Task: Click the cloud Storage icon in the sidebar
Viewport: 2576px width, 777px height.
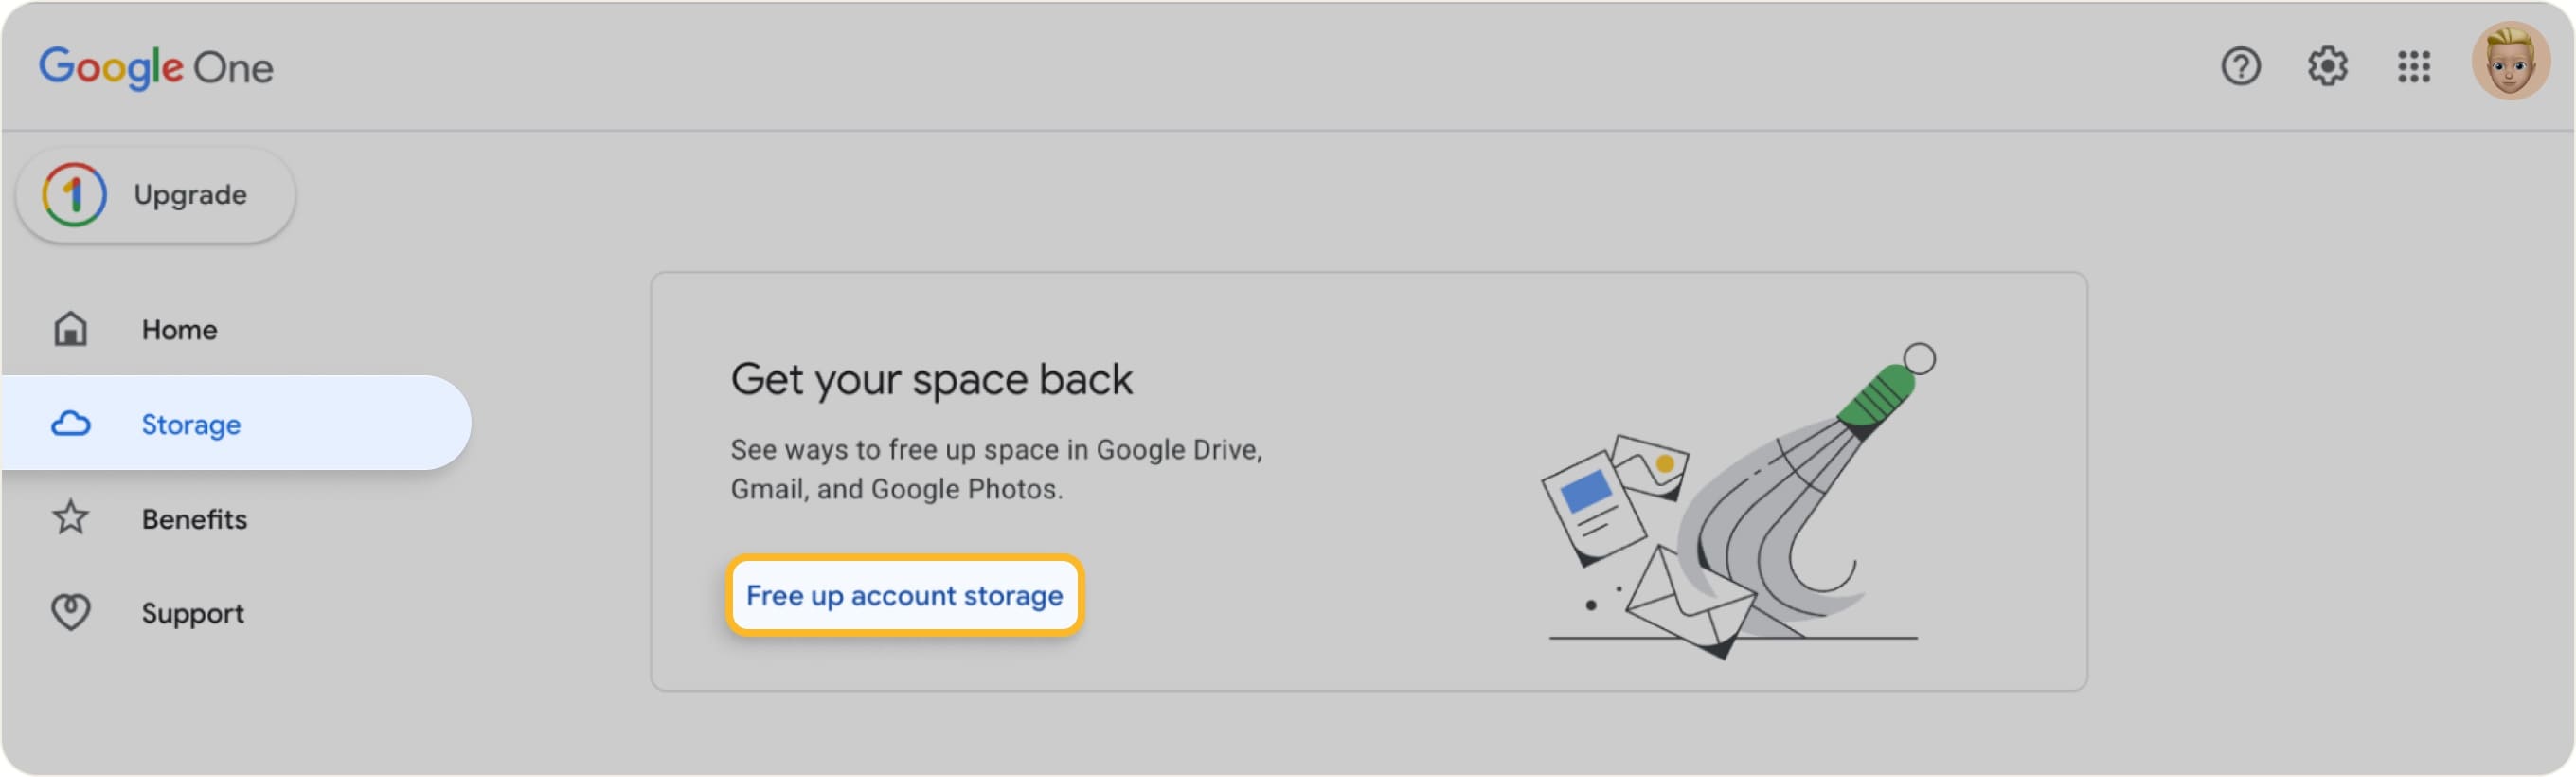Action: [70, 423]
